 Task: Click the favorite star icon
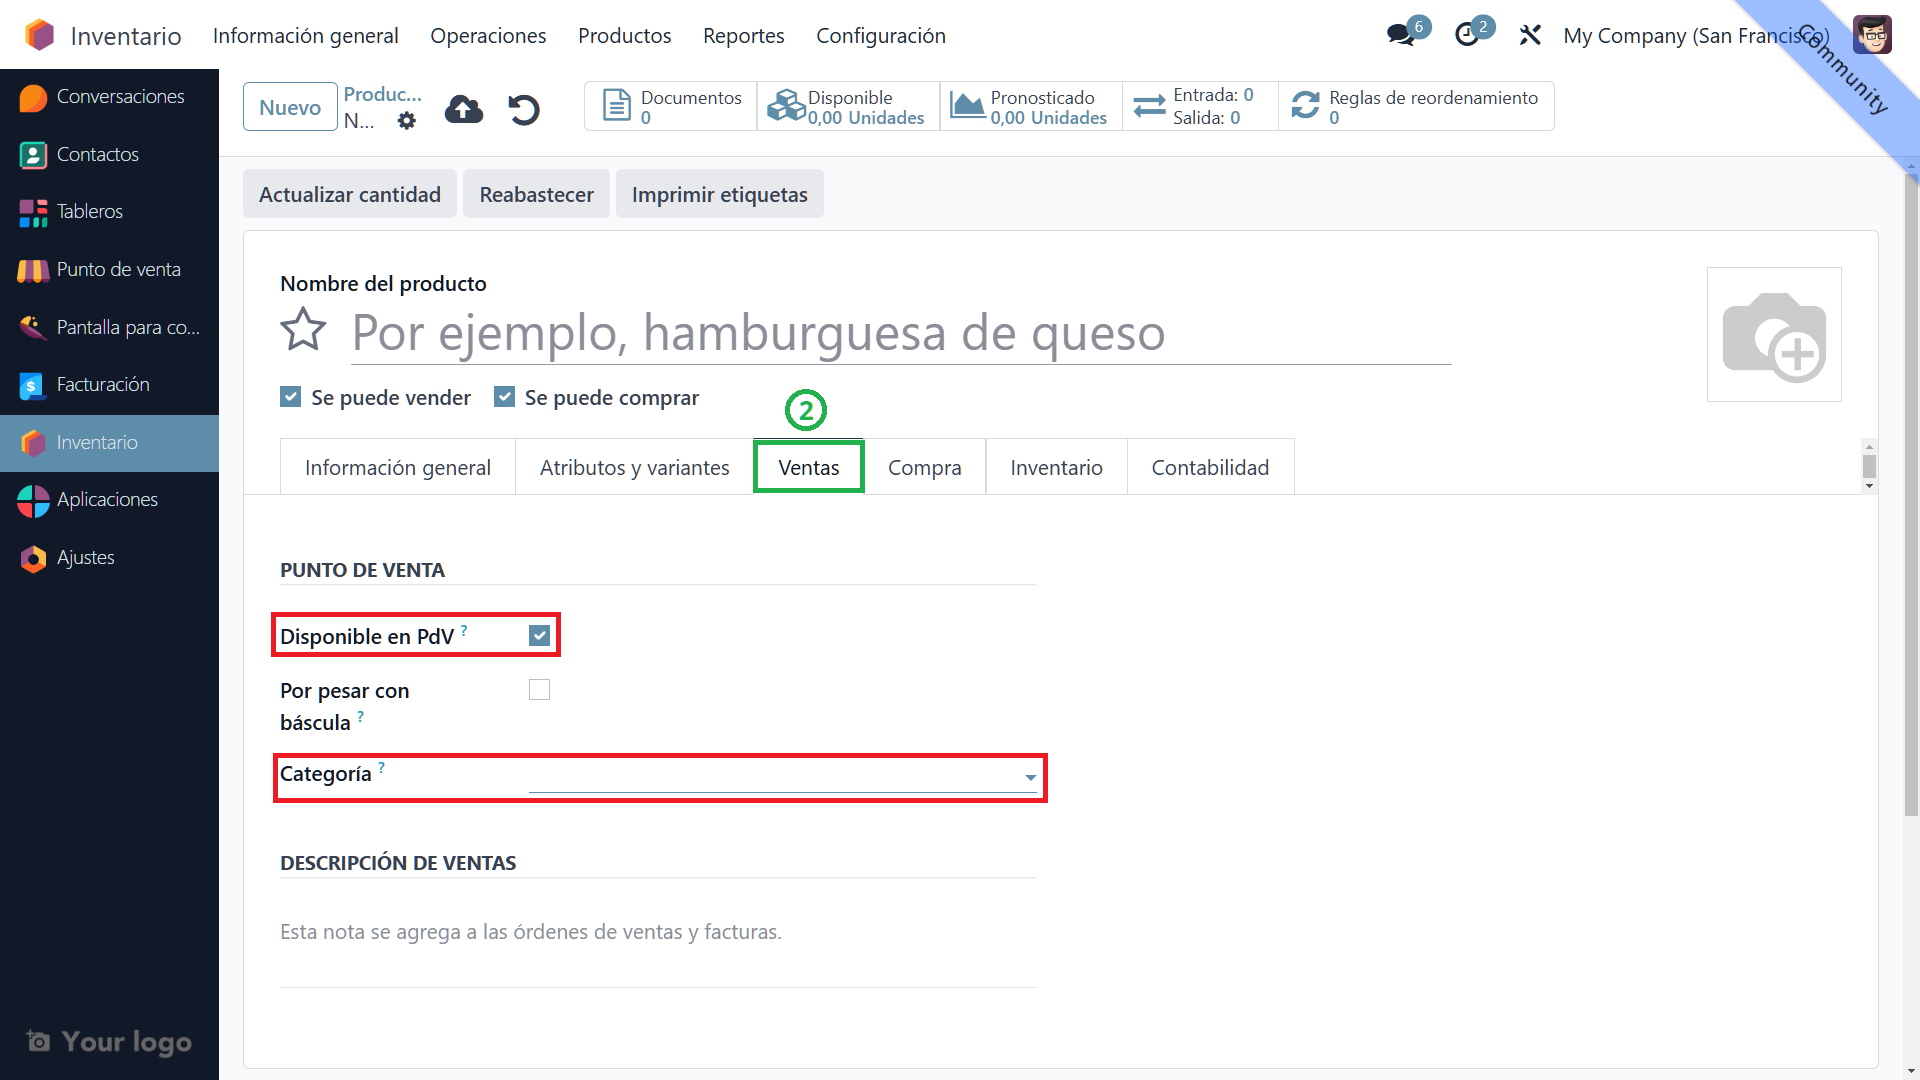point(303,330)
